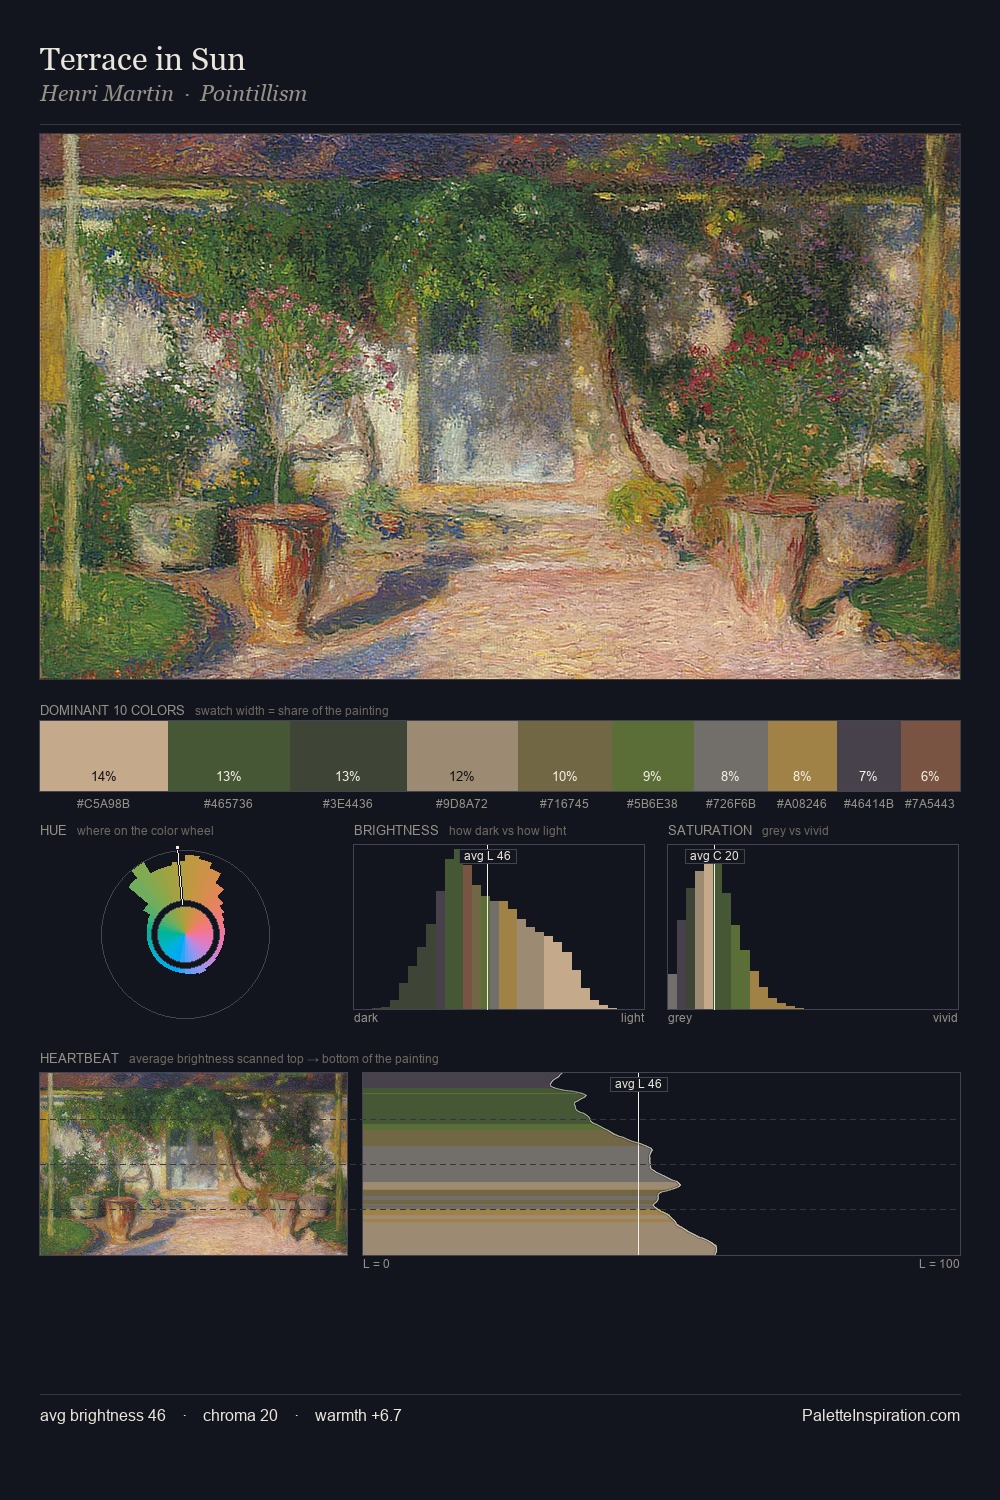
Task: Click 'chroma 20' in footer
Action: [x=240, y=1415]
